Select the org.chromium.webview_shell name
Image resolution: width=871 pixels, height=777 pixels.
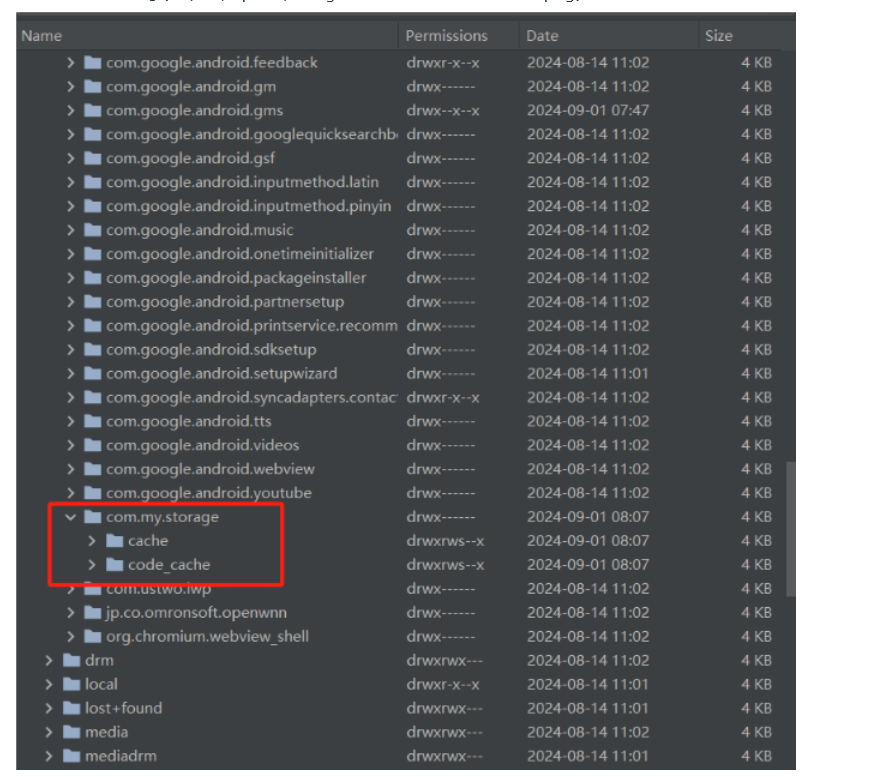pos(207,636)
